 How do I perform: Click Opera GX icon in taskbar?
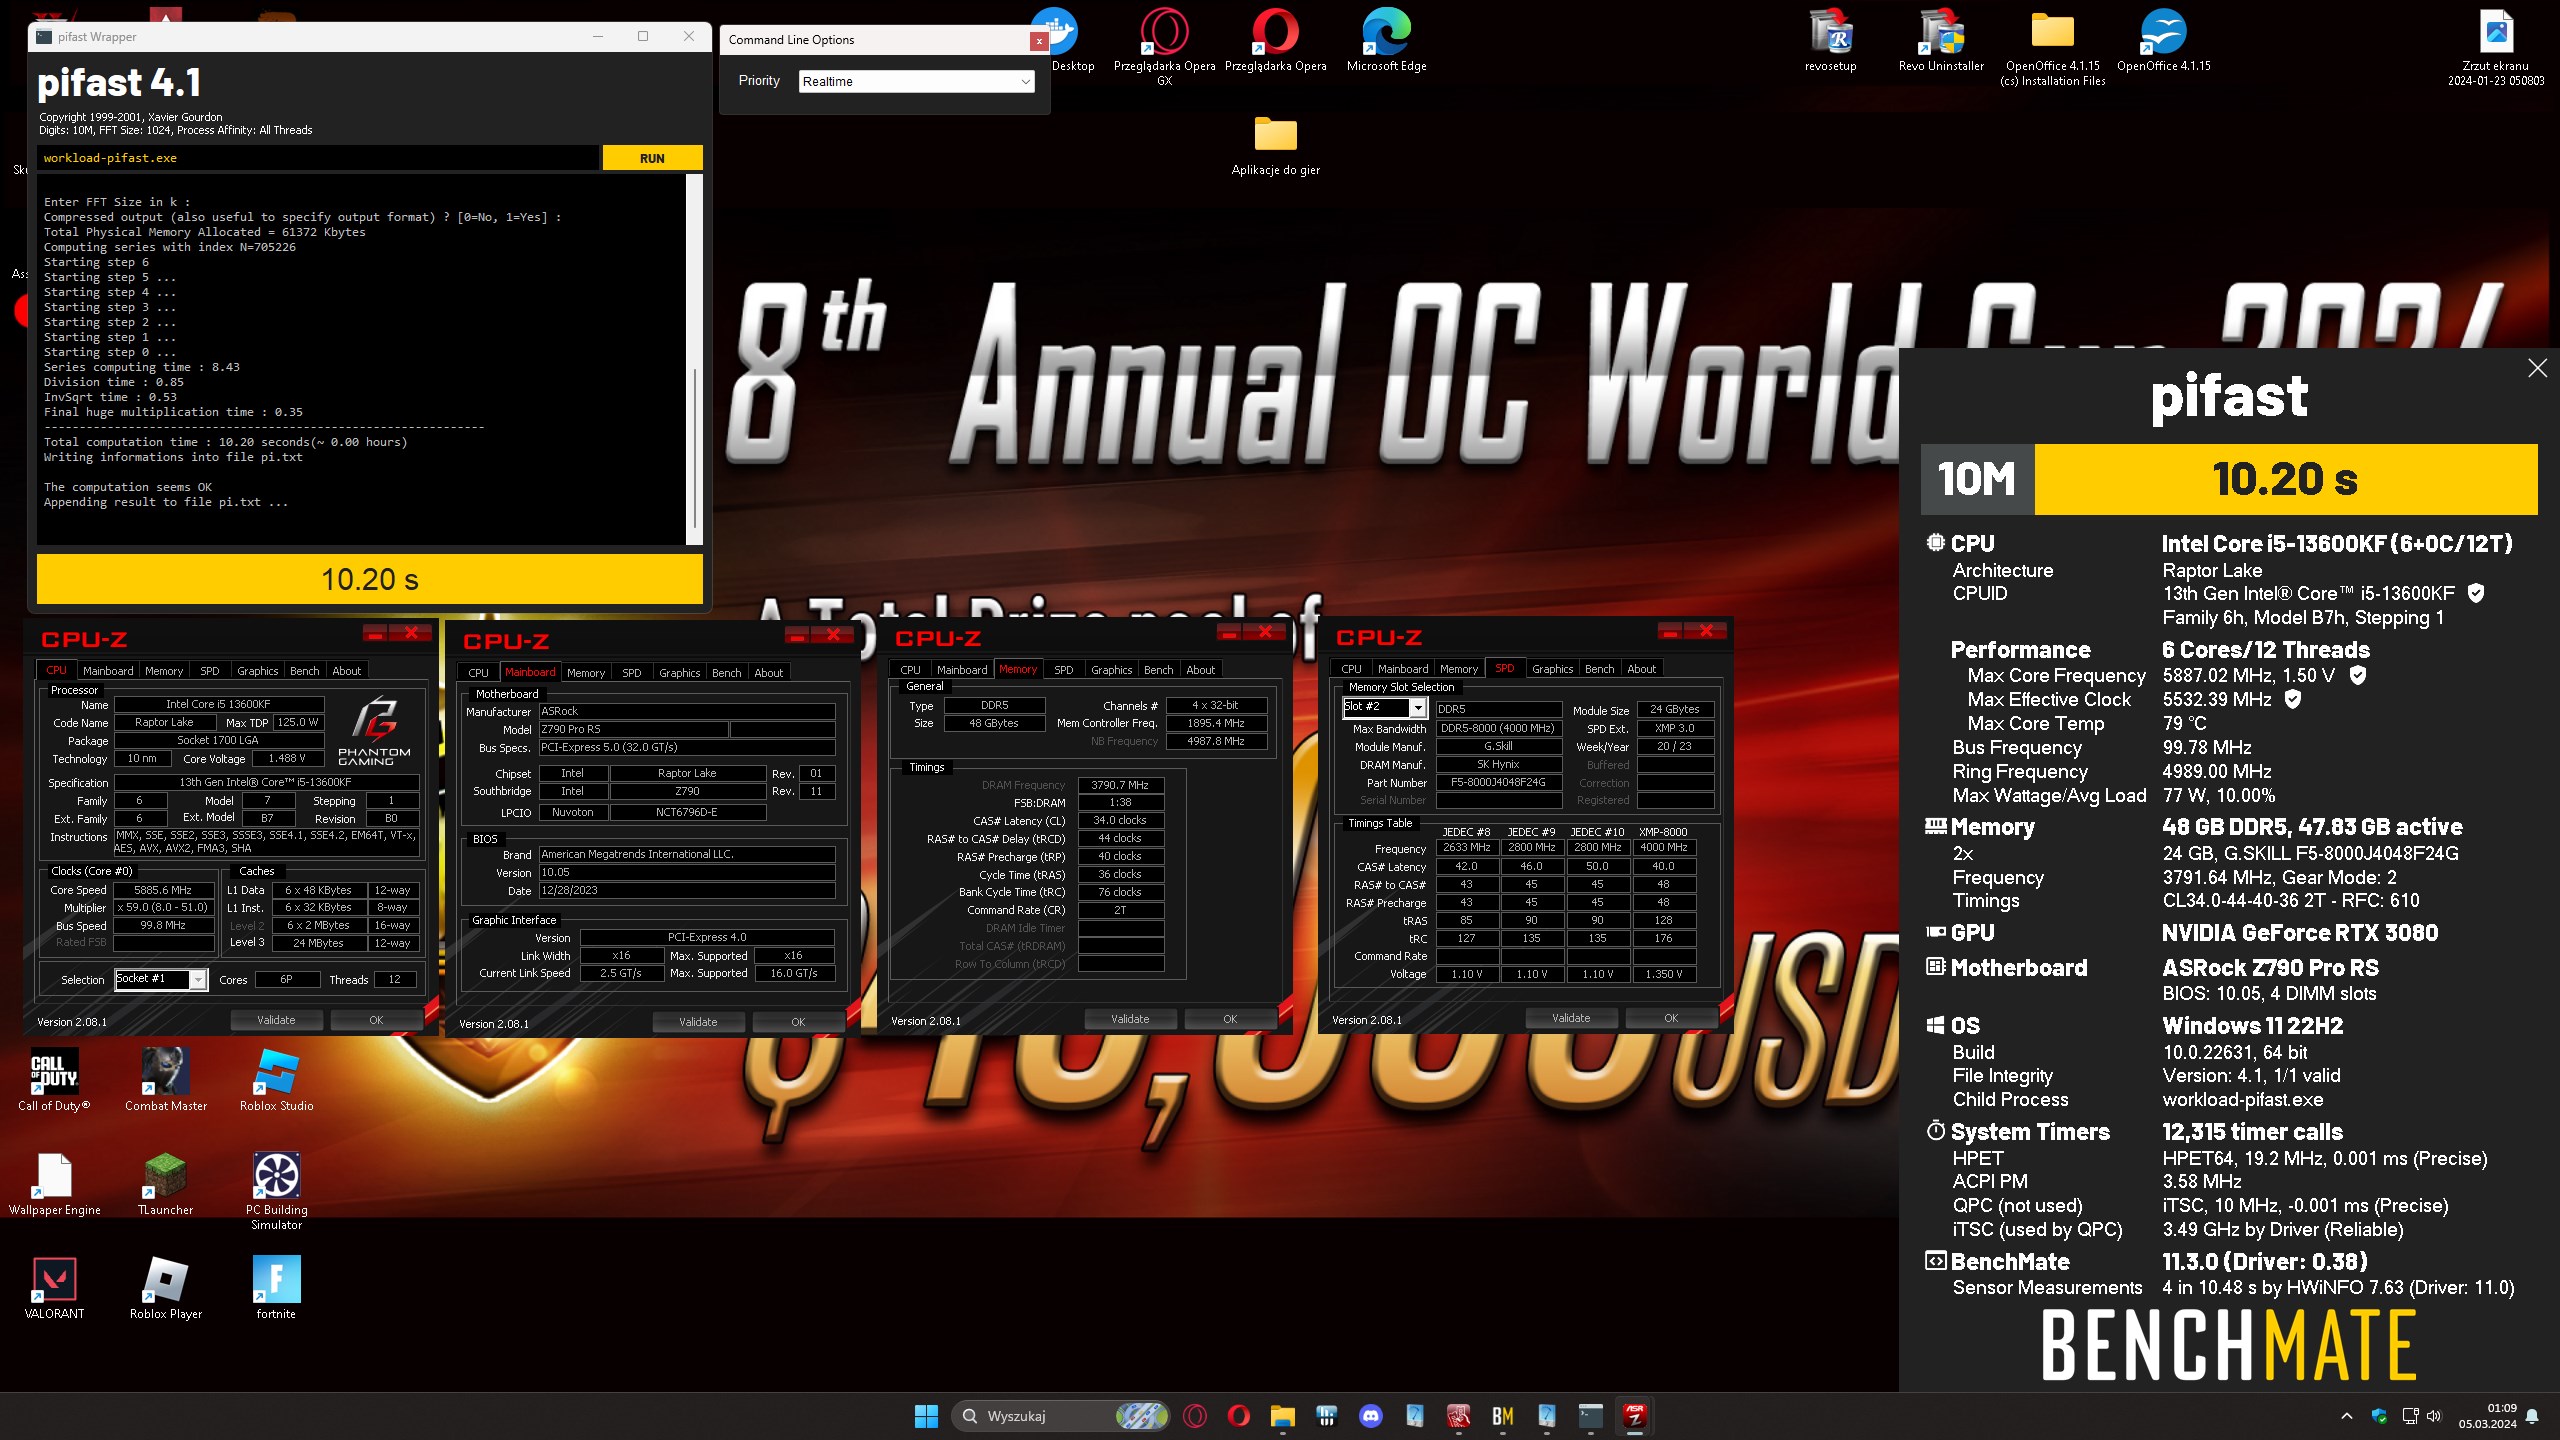(1194, 1415)
